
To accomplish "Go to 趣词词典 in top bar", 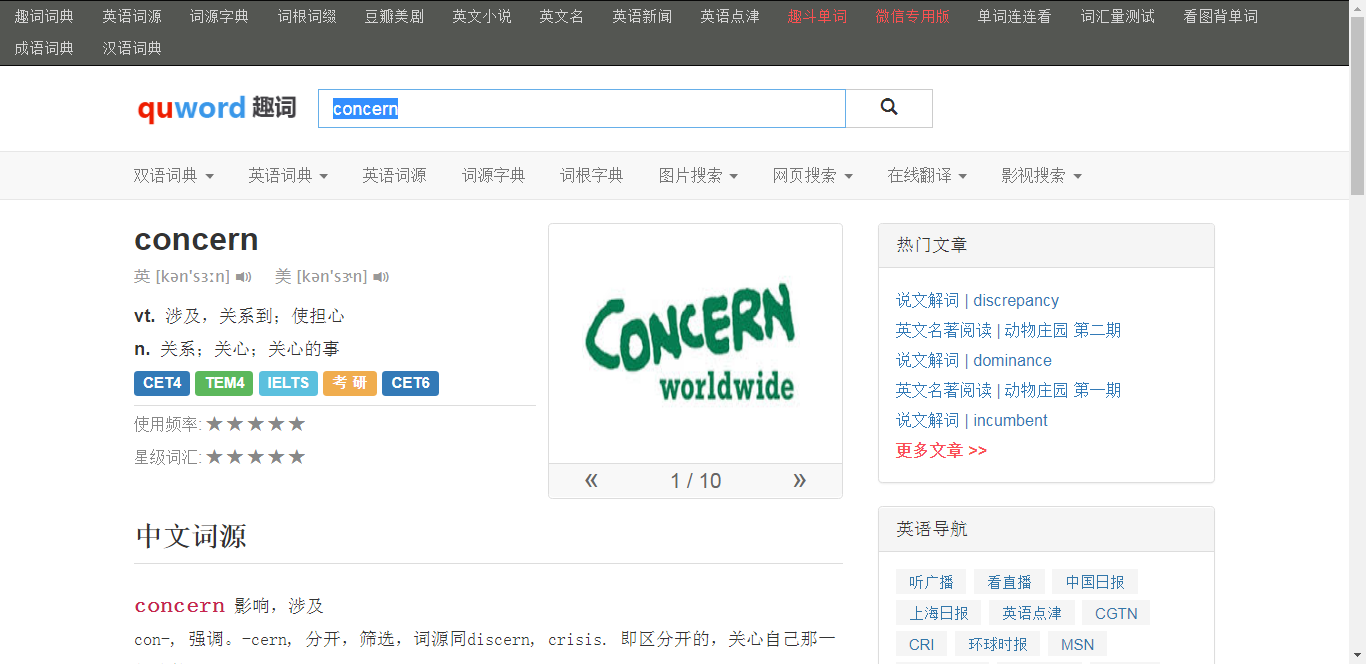I will coord(44,16).
